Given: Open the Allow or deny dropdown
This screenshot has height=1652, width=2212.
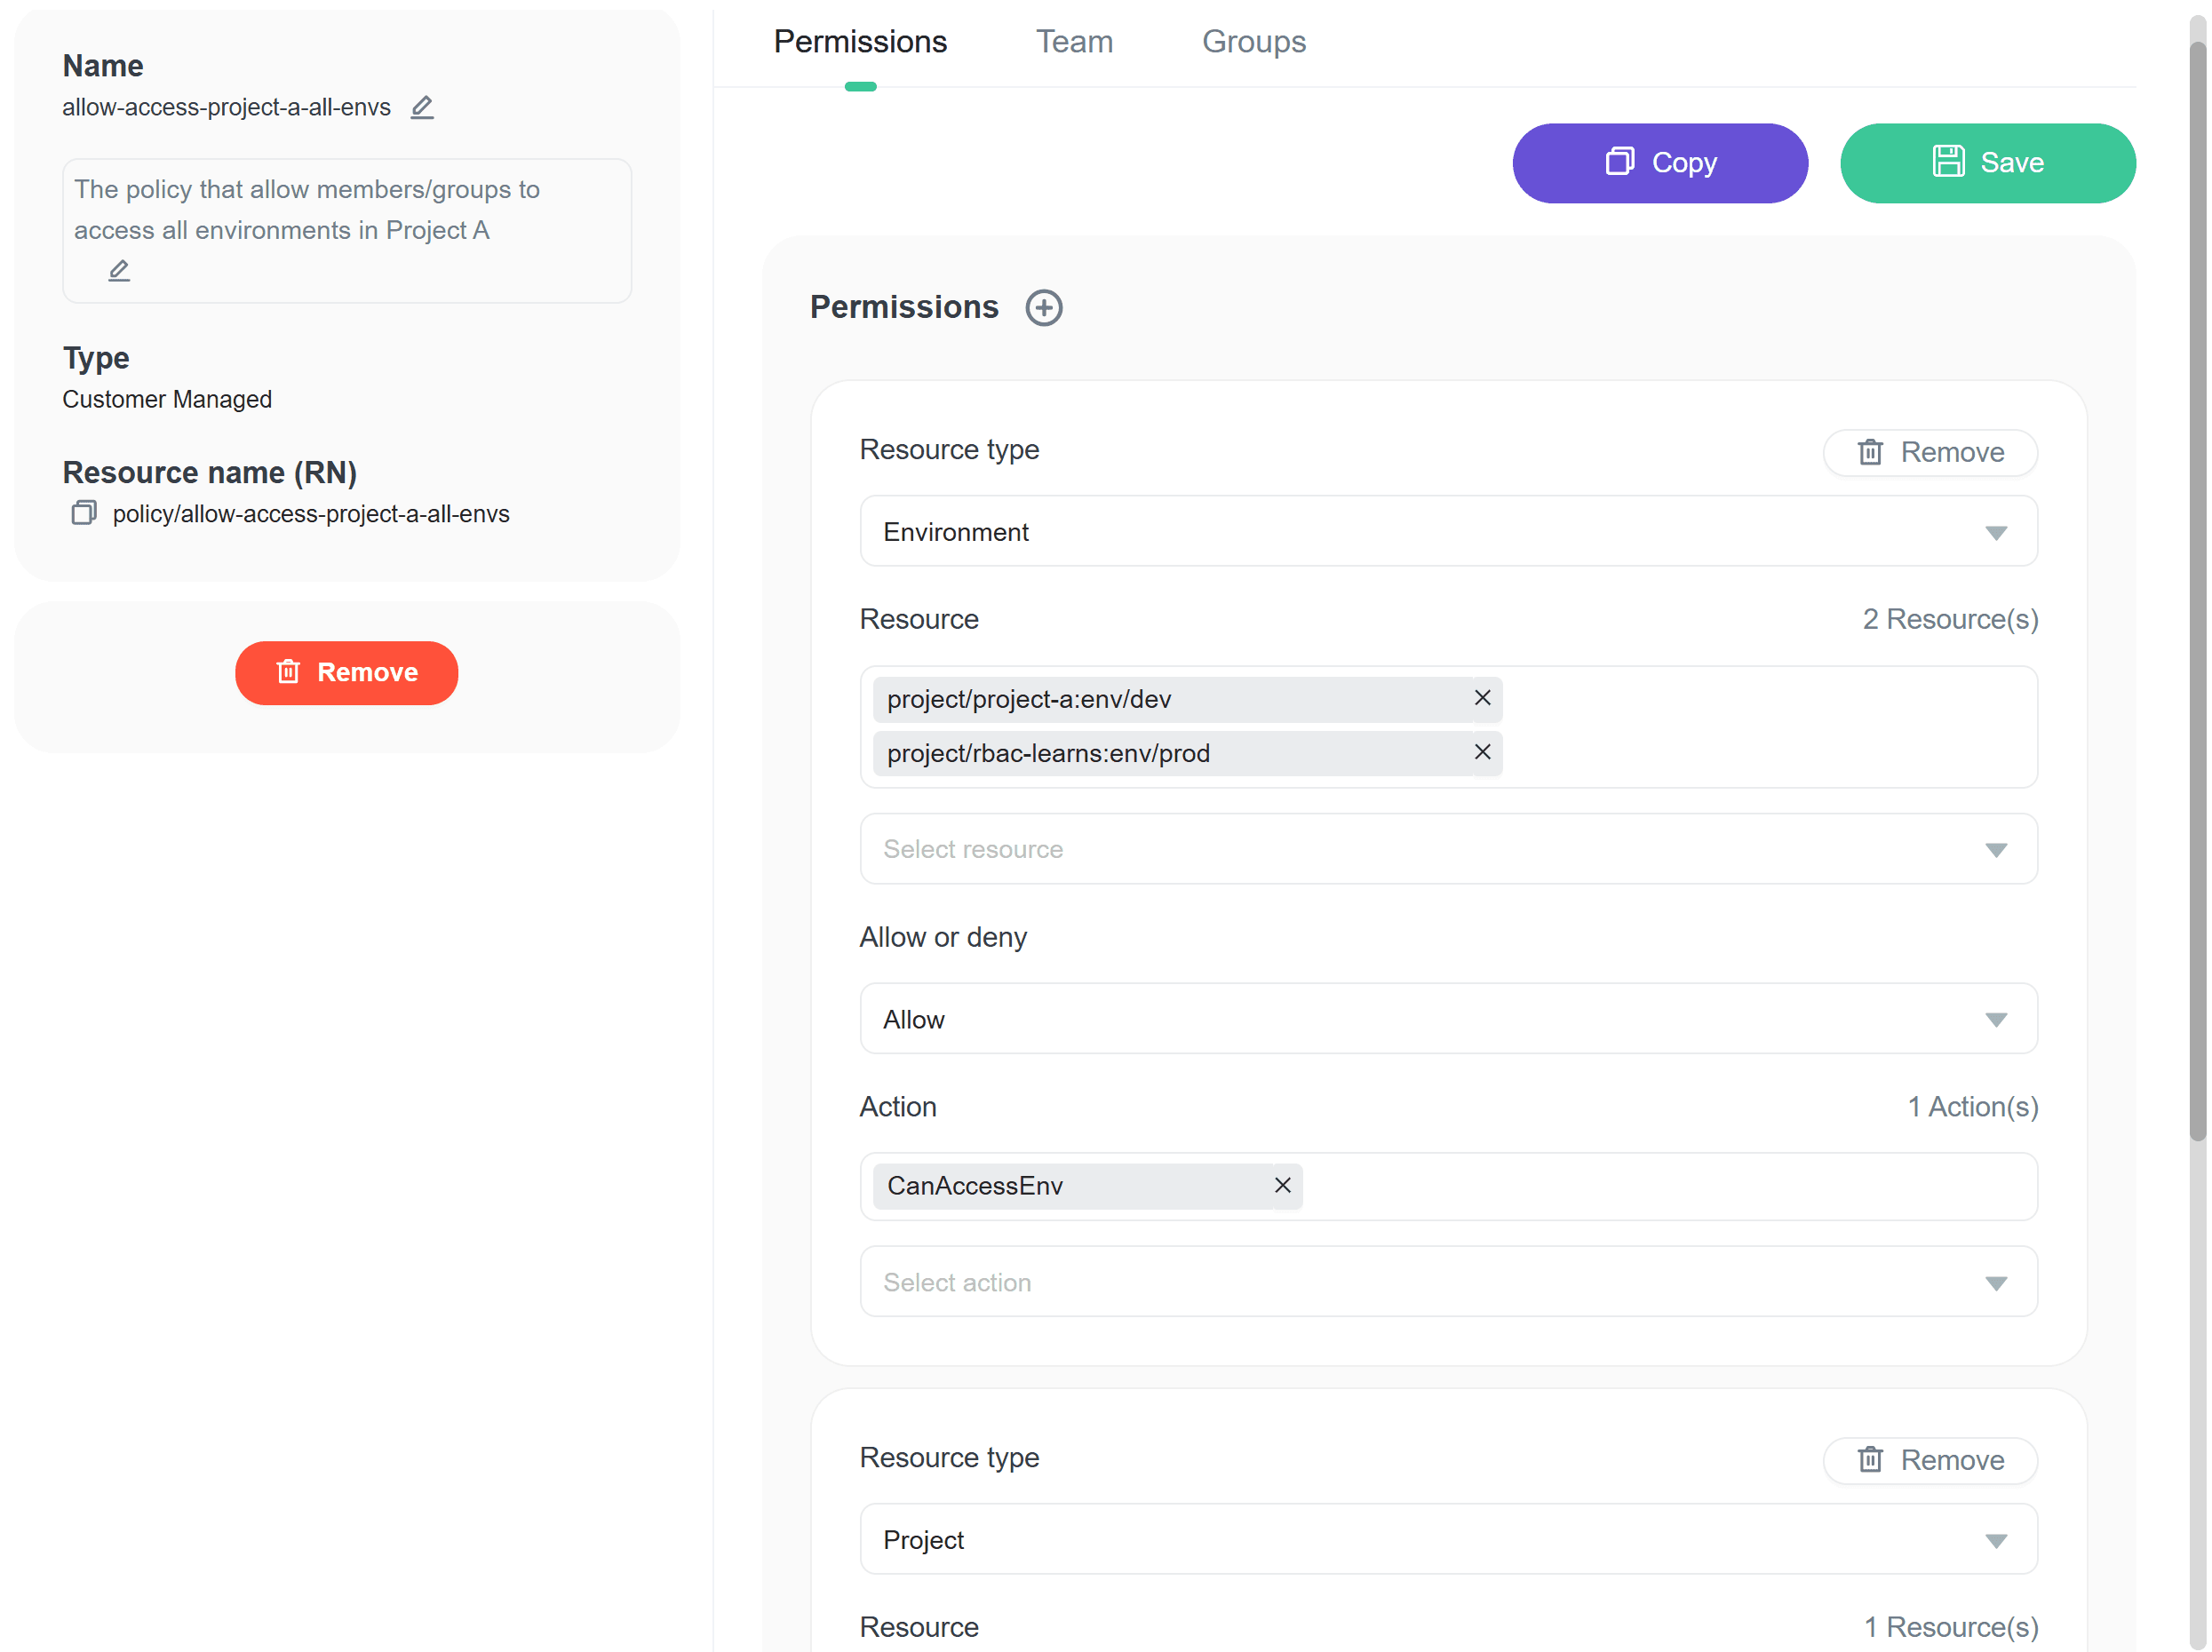Looking at the screenshot, I should (1448, 1019).
